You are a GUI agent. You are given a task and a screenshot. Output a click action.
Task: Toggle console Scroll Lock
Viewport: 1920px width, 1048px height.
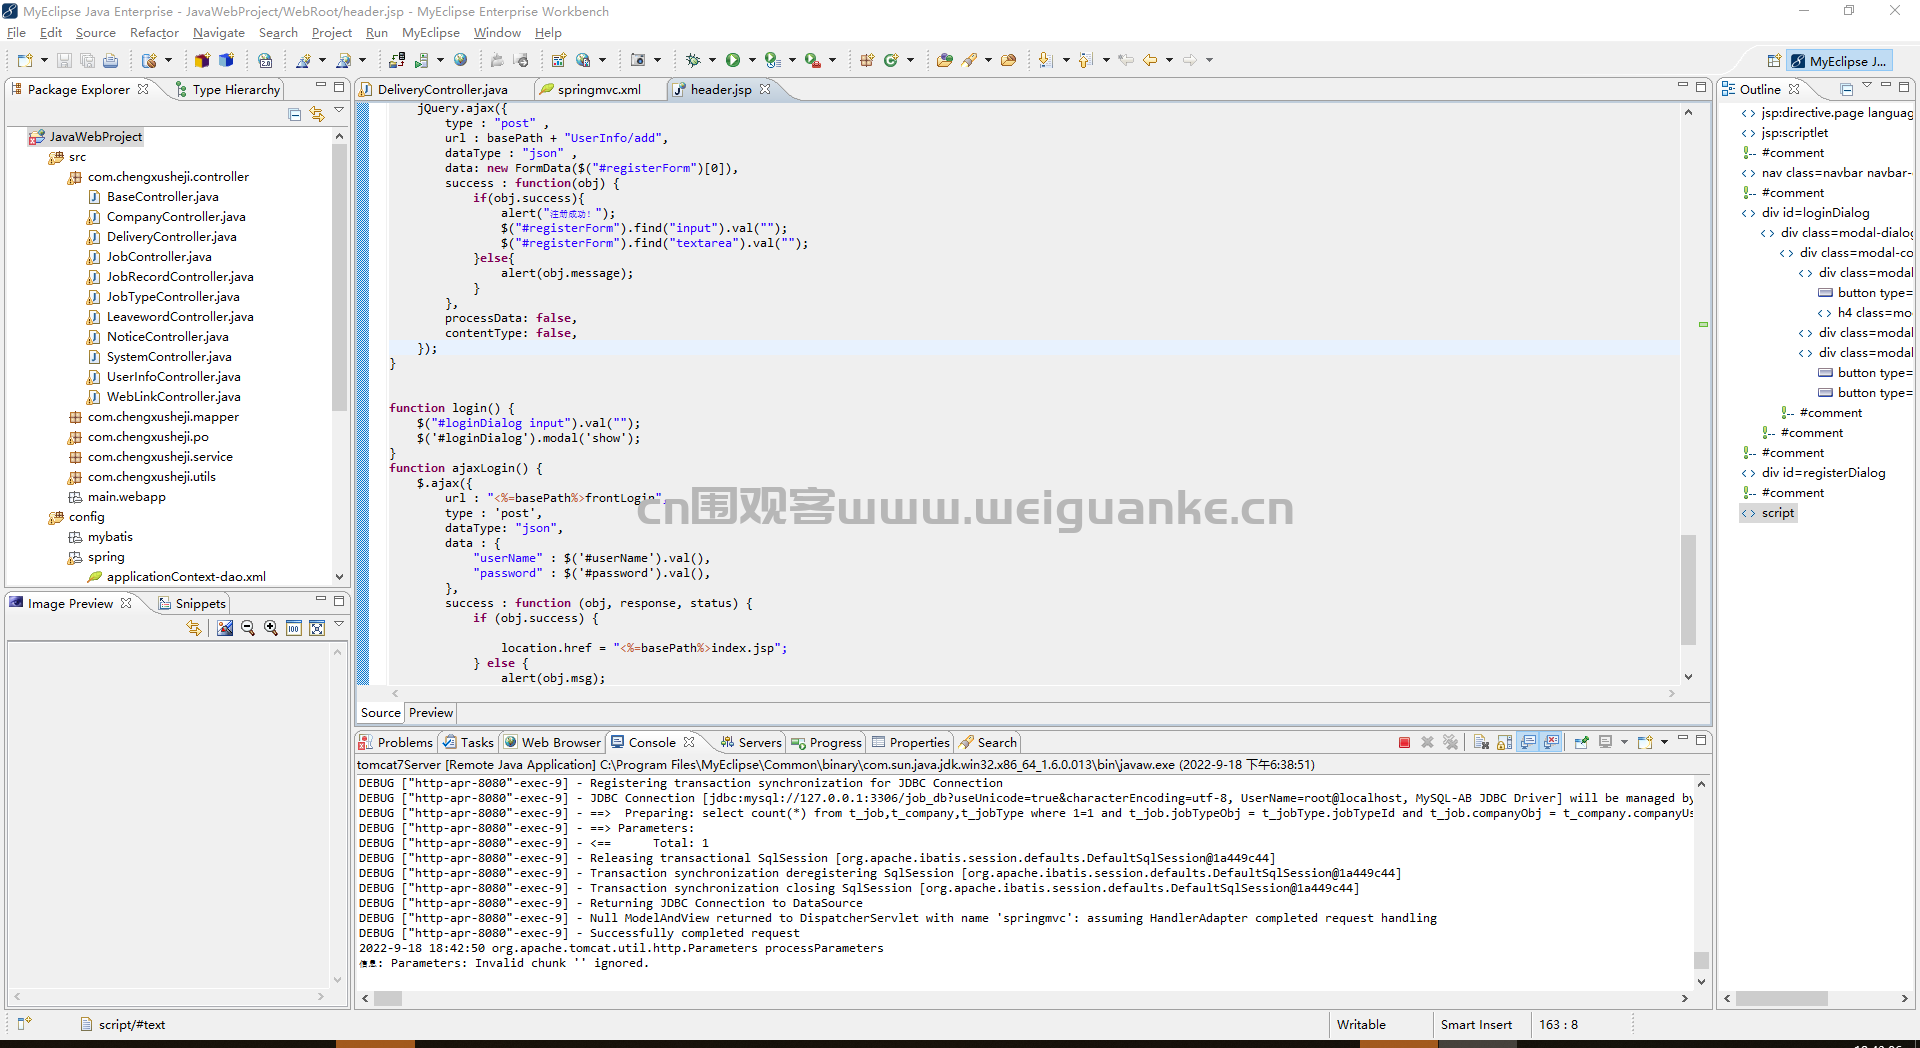point(1505,742)
